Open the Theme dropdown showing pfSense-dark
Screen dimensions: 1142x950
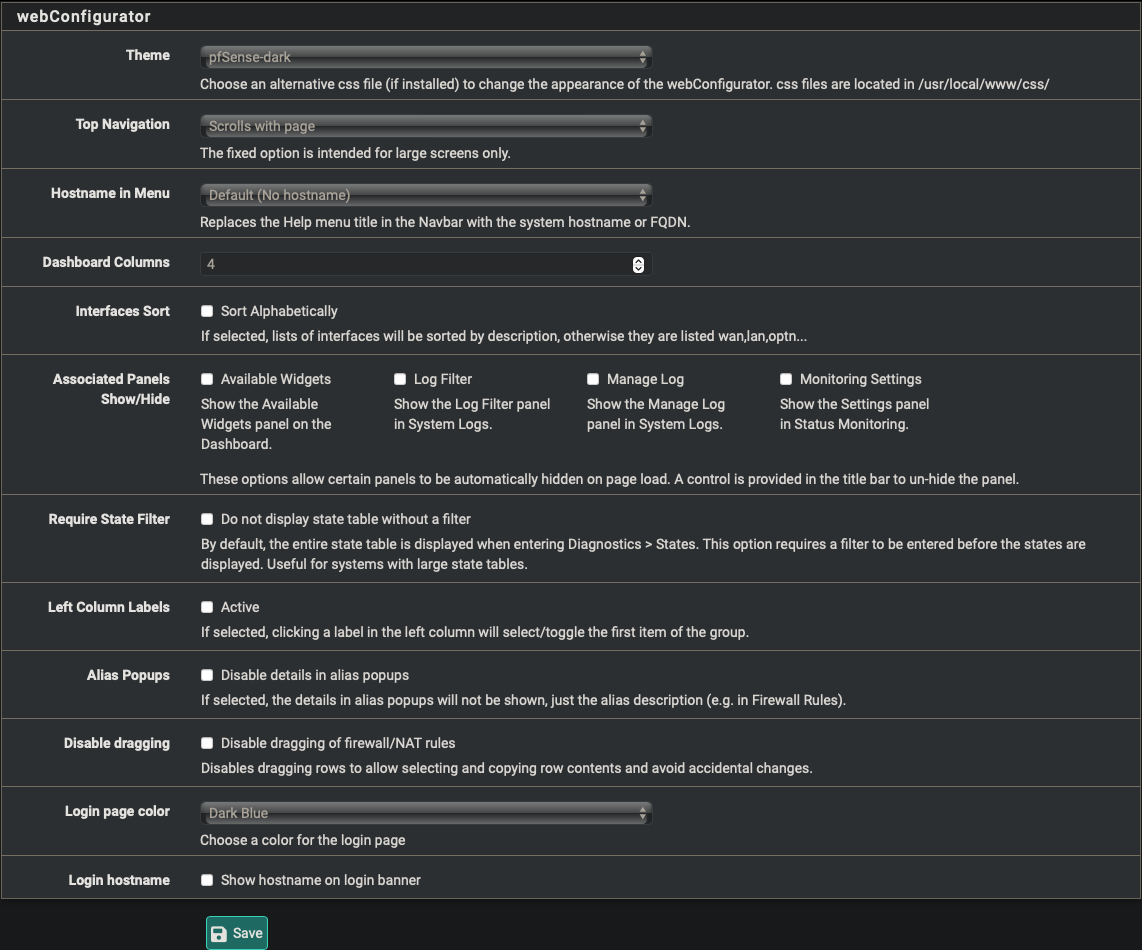[x=425, y=58]
